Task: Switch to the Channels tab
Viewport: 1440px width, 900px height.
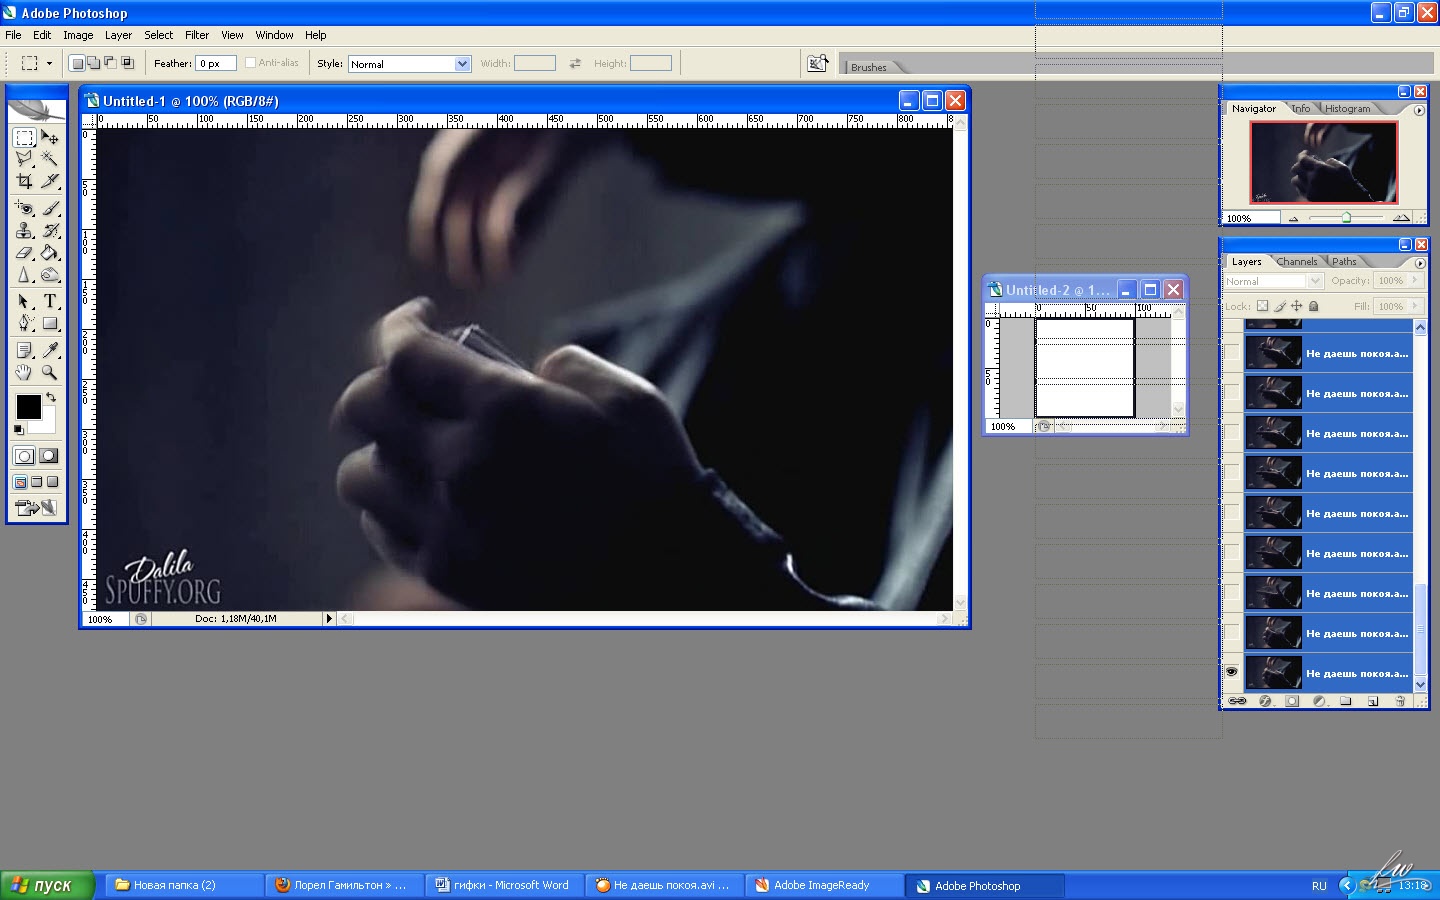Action: click(x=1297, y=262)
